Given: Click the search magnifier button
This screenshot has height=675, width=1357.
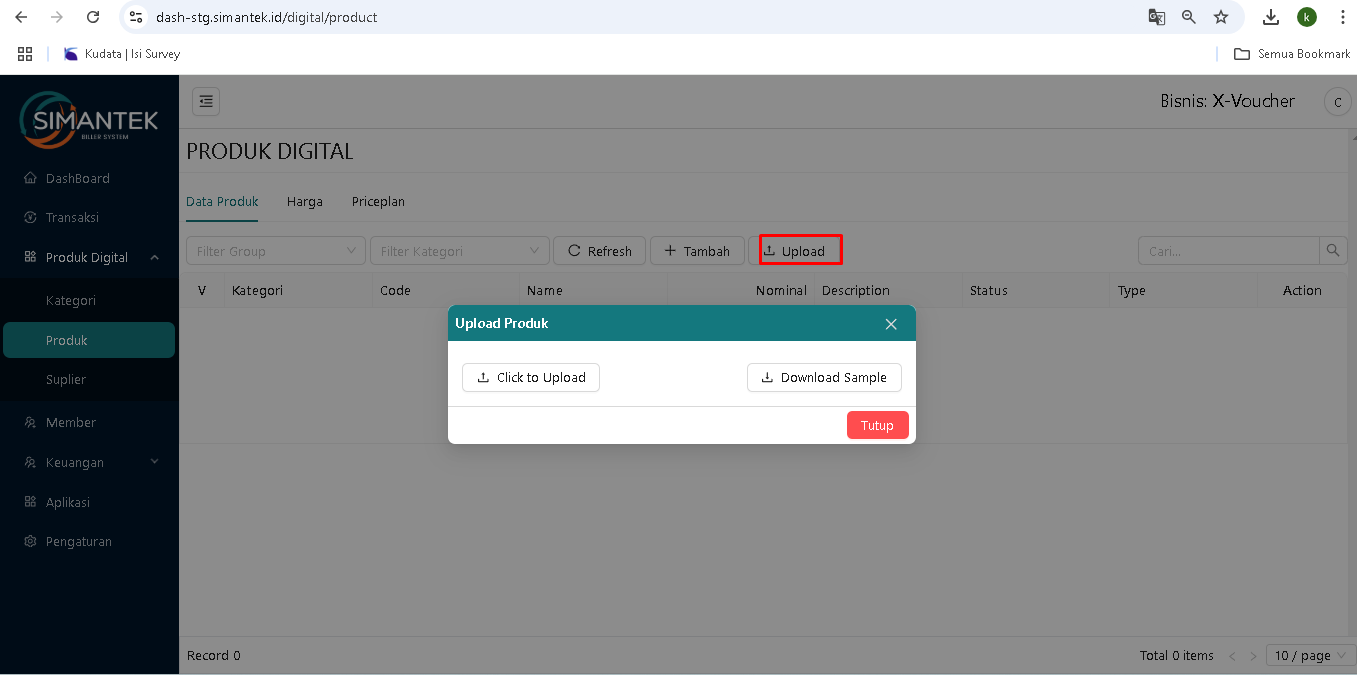Looking at the screenshot, I should pyautogui.click(x=1333, y=251).
